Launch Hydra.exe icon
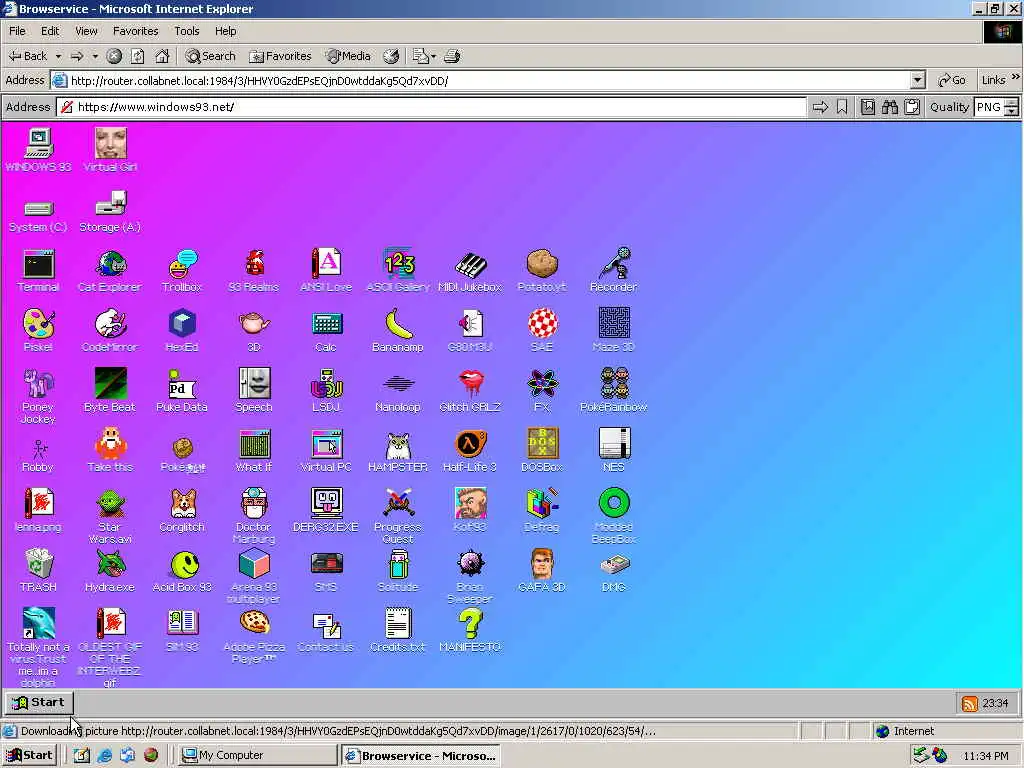1024x768 pixels. 110,571
